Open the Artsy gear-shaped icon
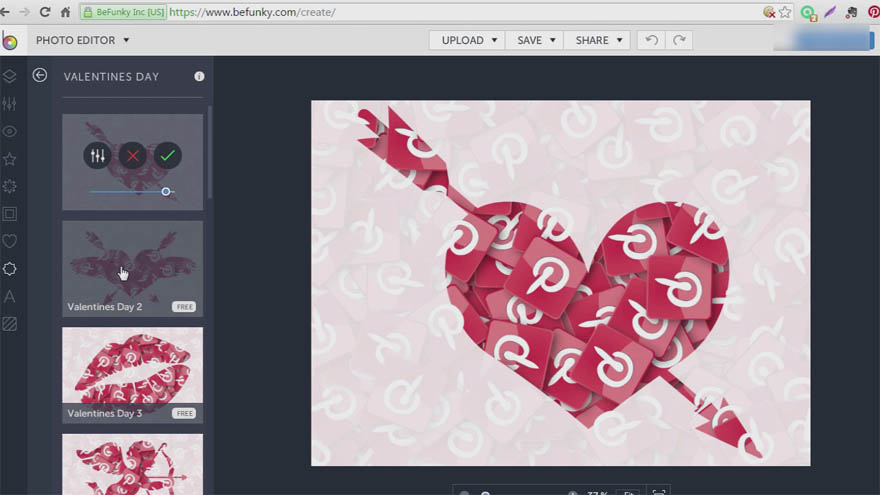Viewport: 880px width, 495px height. click(x=10, y=186)
